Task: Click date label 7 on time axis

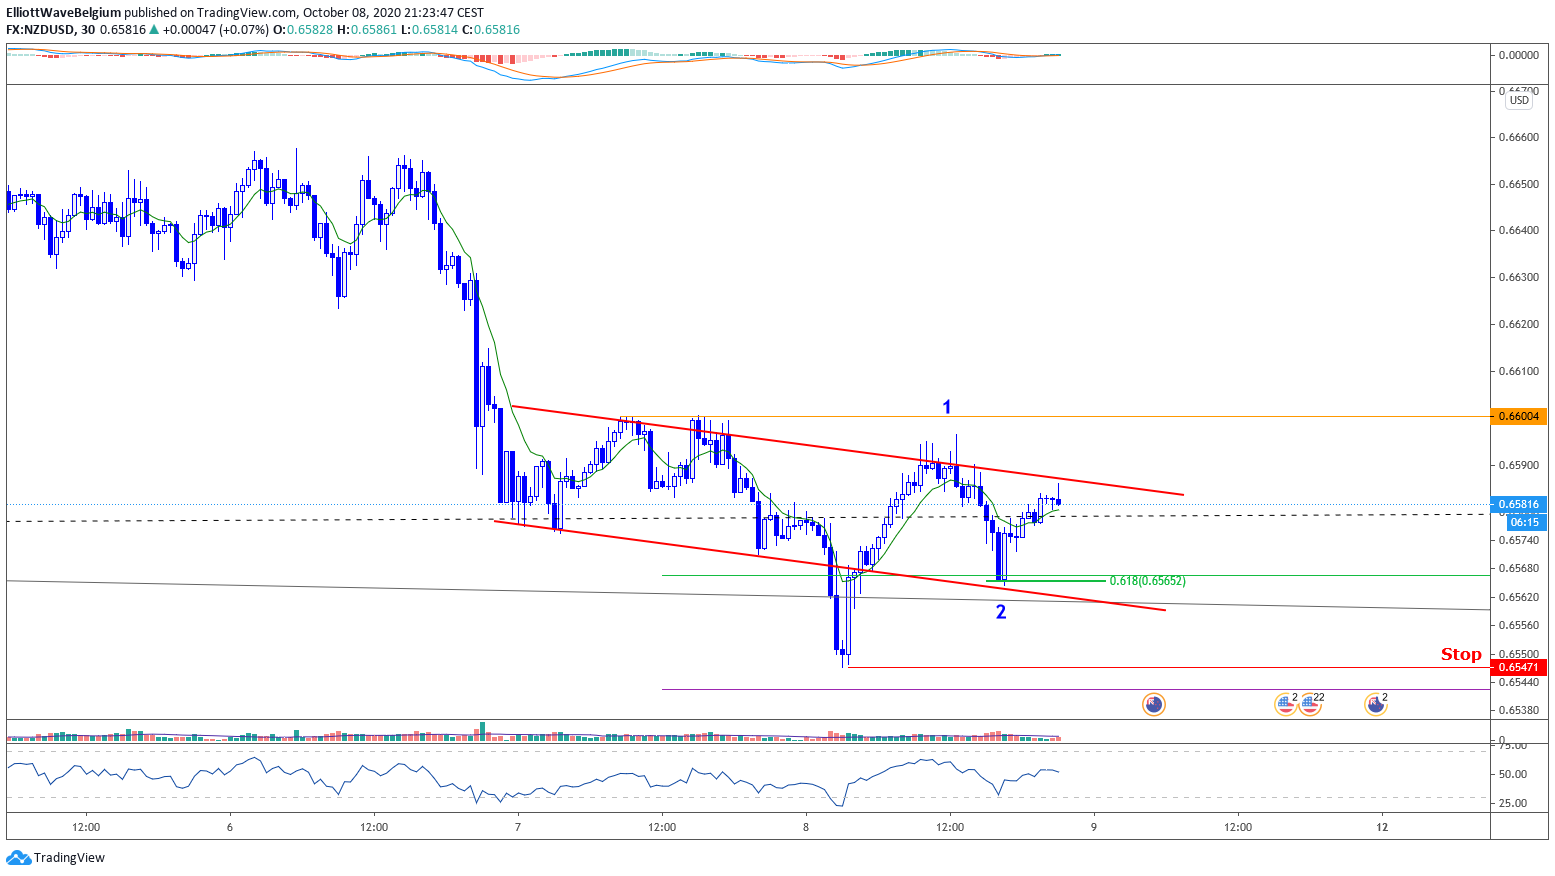Action: click(x=518, y=827)
